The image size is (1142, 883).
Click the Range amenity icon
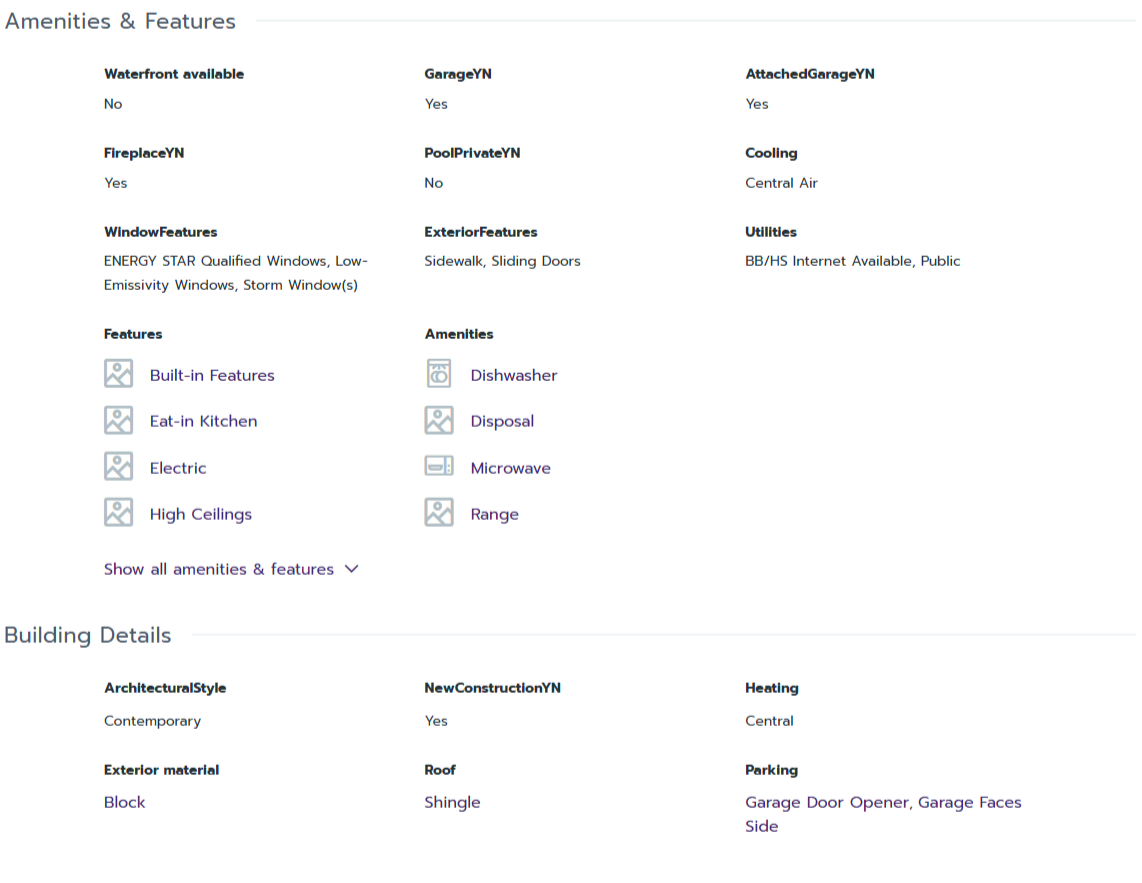439,513
